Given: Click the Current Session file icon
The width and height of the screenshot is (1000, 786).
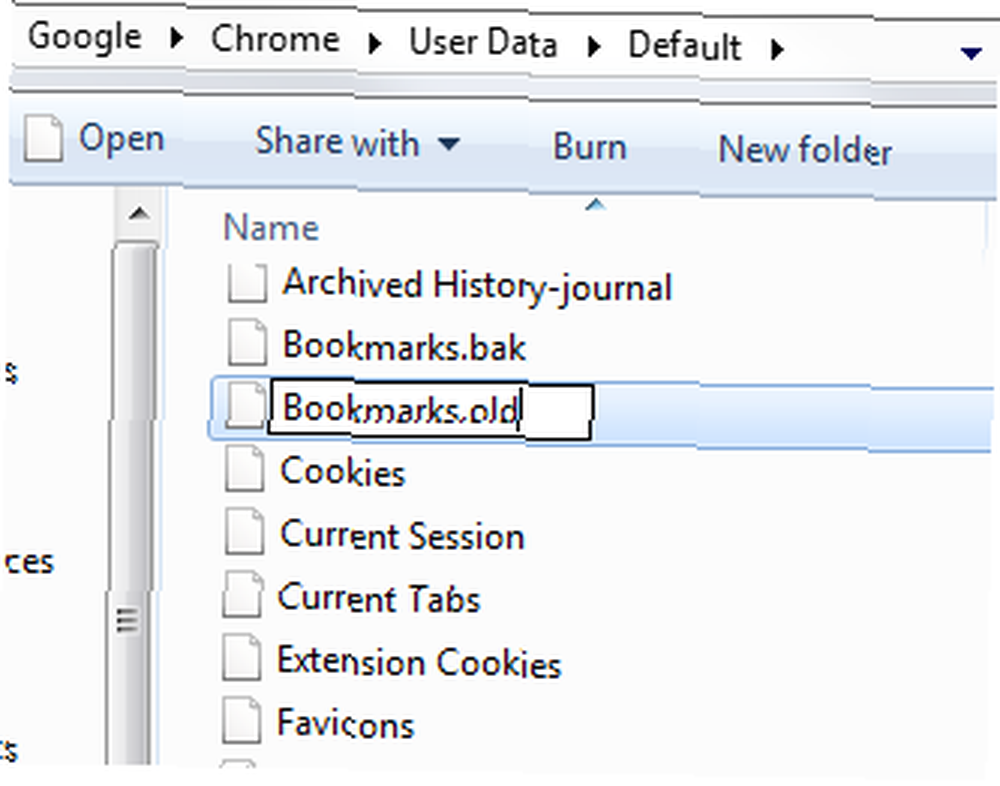Looking at the screenshot, I should click(245, 534).
